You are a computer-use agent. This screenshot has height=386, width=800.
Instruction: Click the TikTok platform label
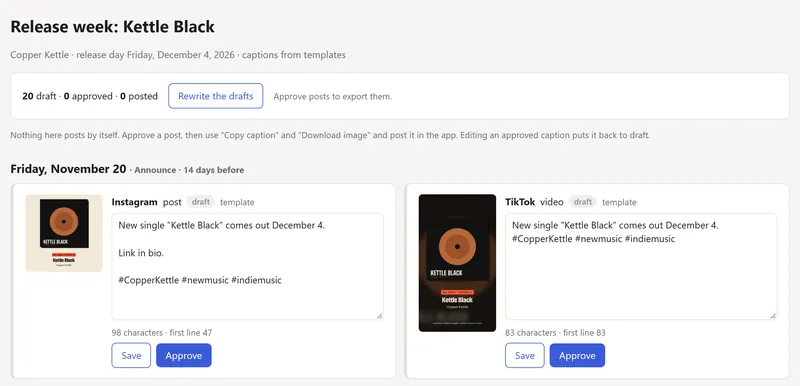click(x=520, y=202)
